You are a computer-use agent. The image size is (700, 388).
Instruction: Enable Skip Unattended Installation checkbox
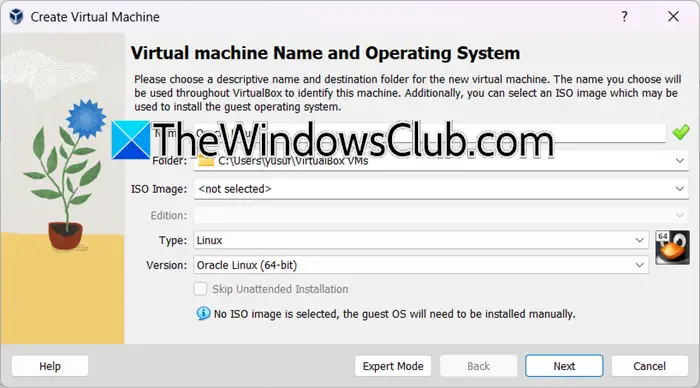(x=200, y=289)
